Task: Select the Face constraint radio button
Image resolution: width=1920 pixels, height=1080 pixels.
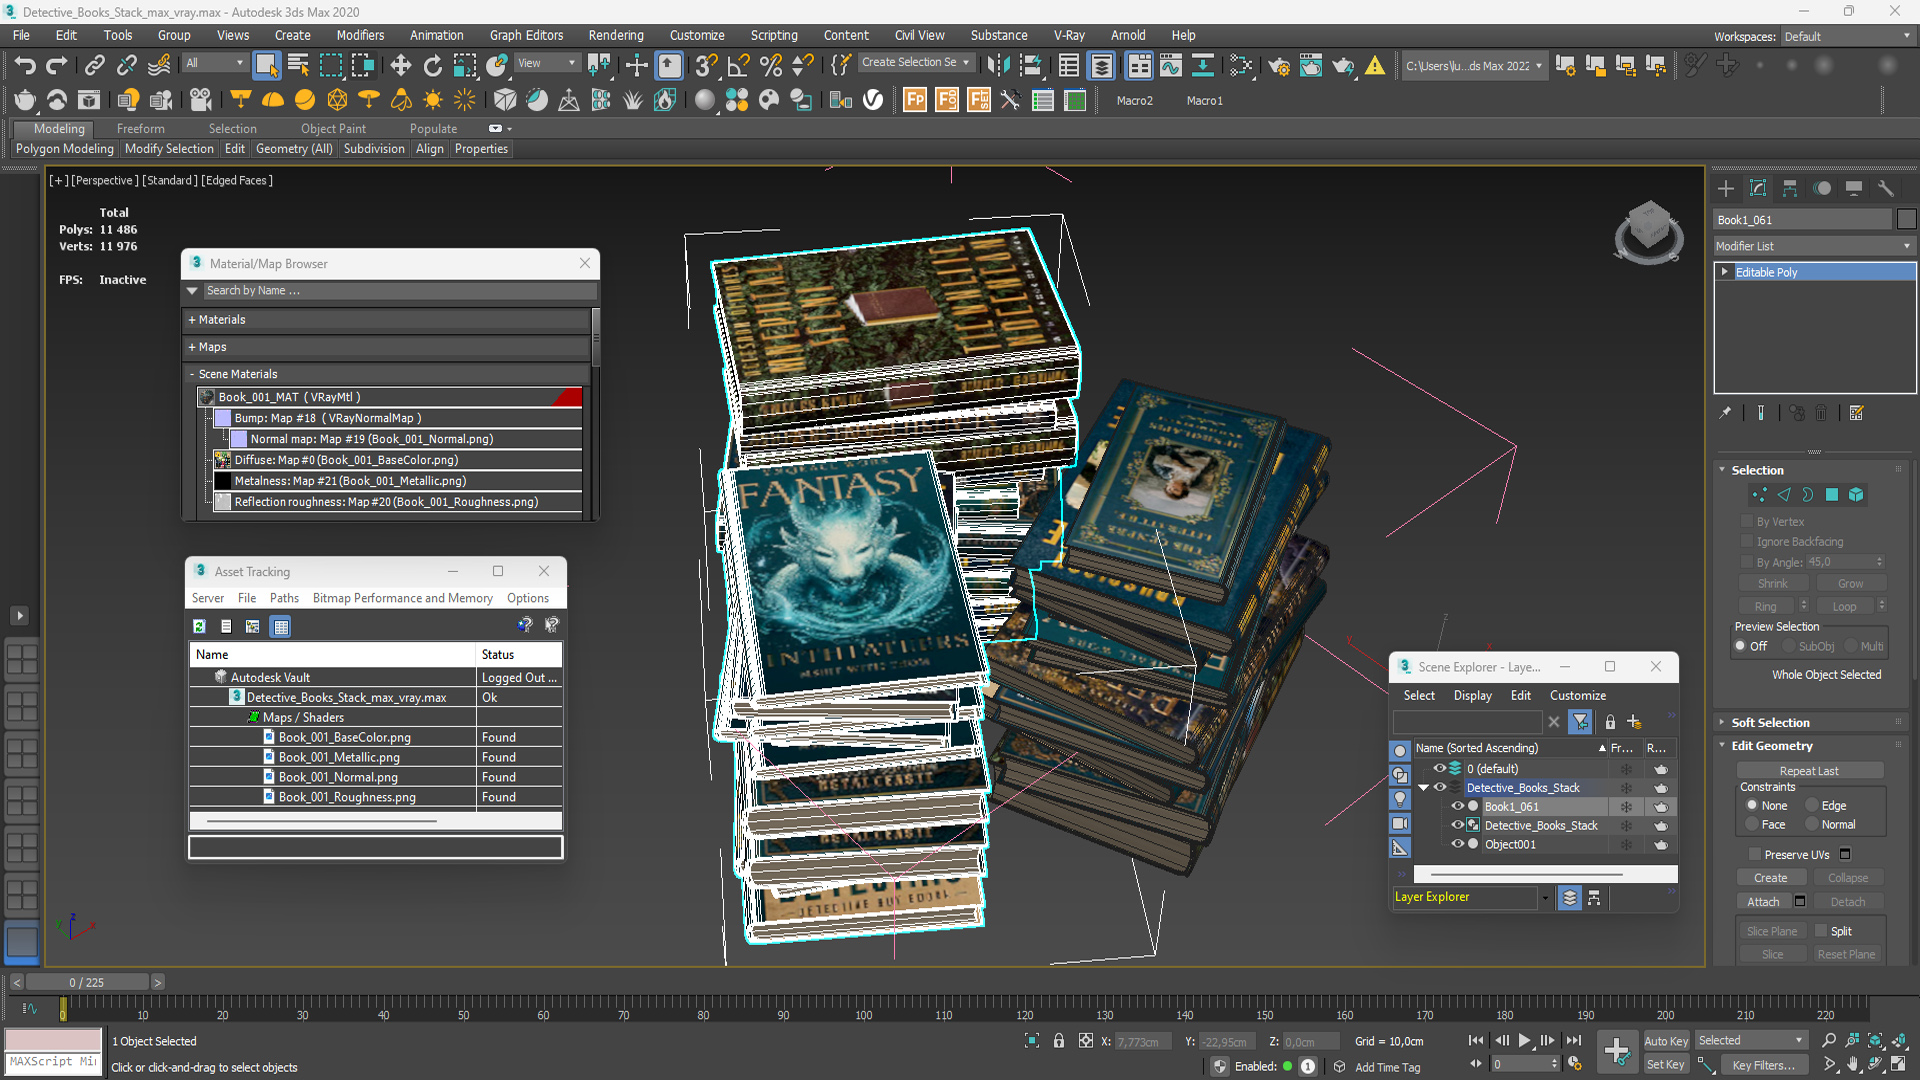Action: coord(1752,824)
